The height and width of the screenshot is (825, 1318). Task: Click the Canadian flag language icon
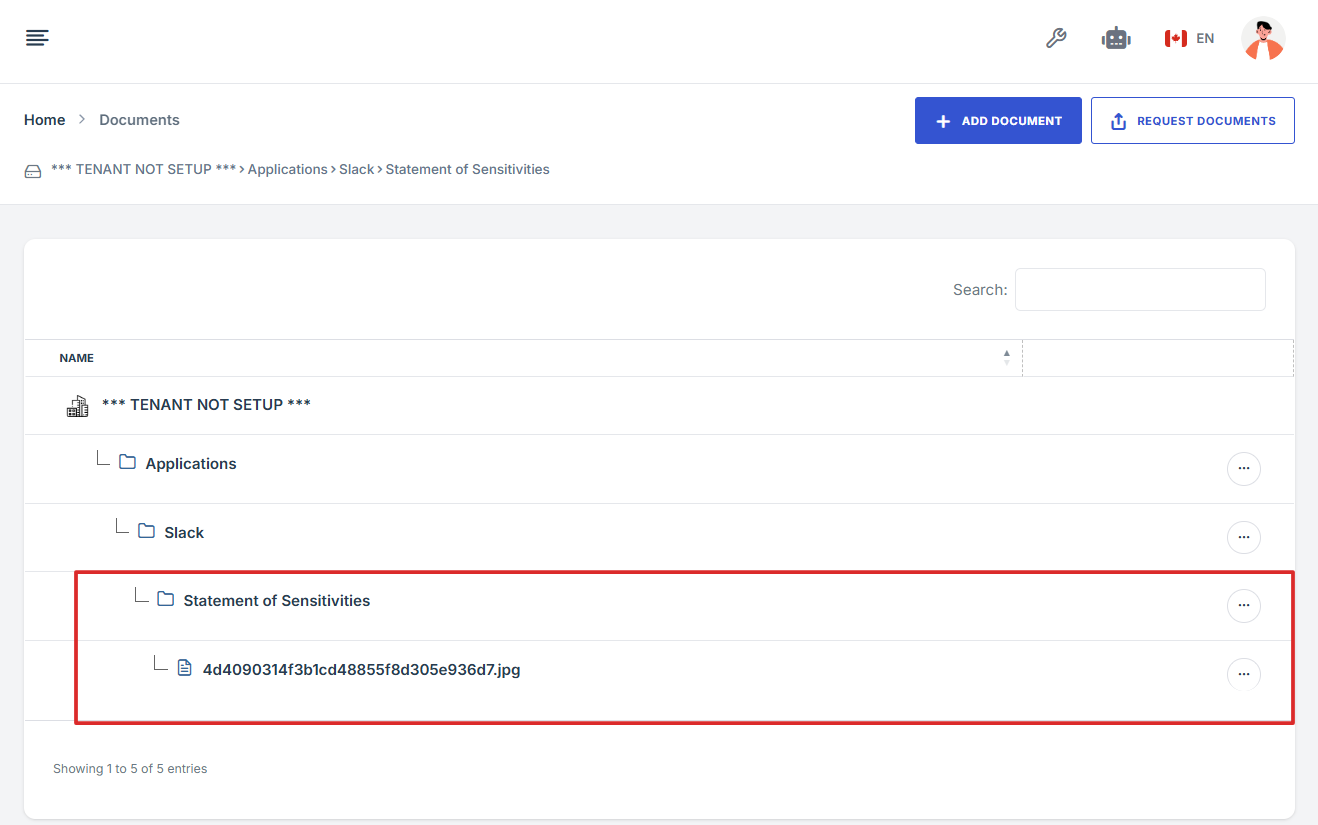(1175, 38)
